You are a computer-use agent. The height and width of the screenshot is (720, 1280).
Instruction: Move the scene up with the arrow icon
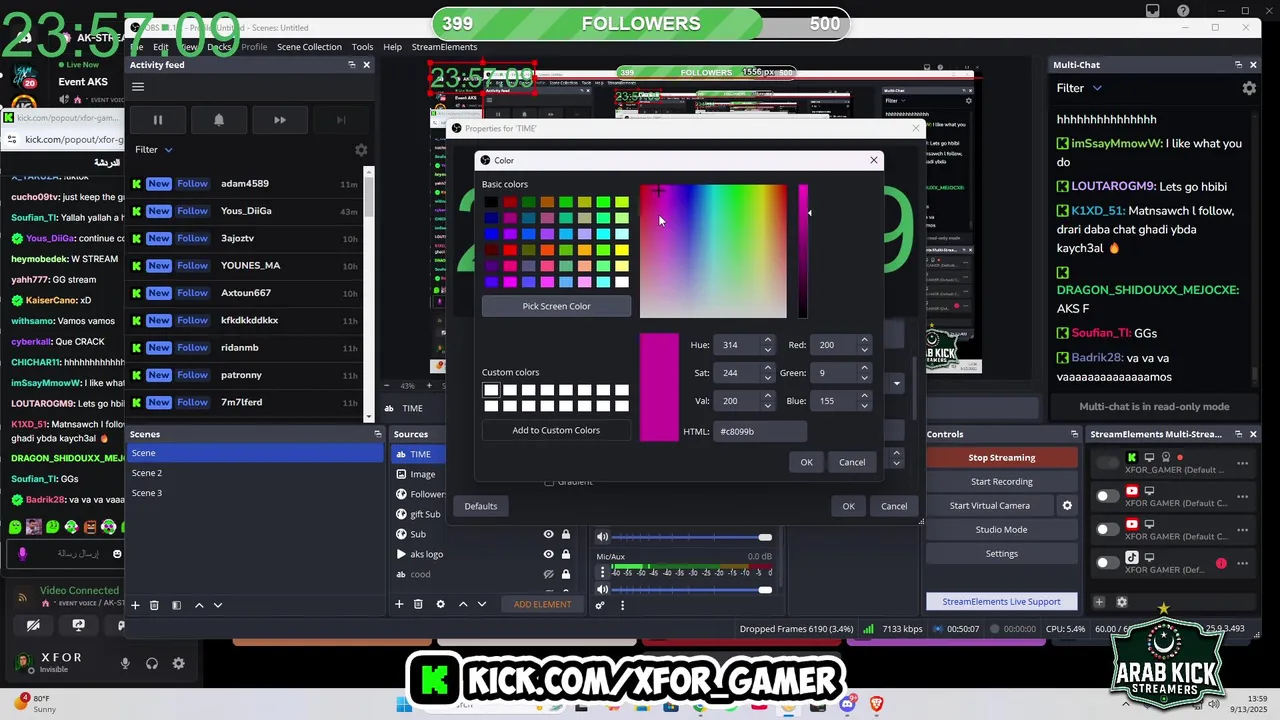click(199, 605)
